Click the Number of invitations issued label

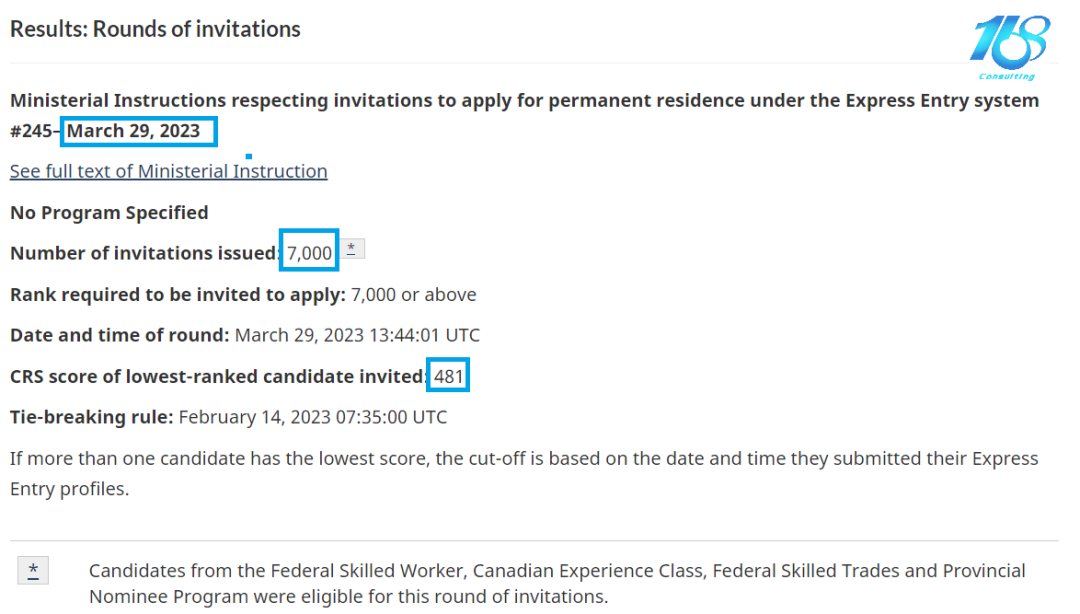tap(143, 253)
